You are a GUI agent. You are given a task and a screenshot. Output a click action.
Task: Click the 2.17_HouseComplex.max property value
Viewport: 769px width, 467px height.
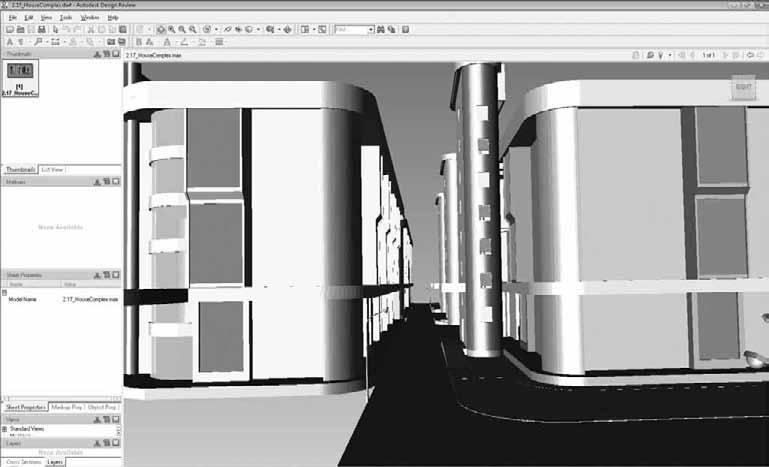point(90,299)
